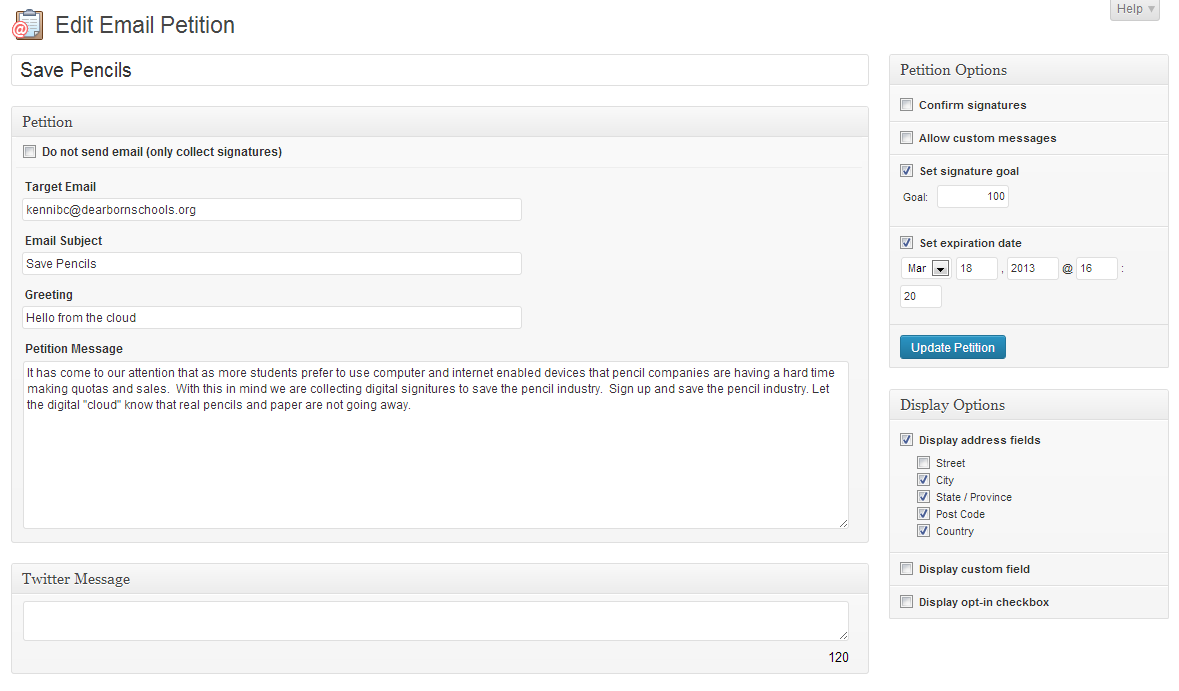Viewport: 1179px width, 691px height.
Task: Enable "Display custom field"
Action: [906, 568]
